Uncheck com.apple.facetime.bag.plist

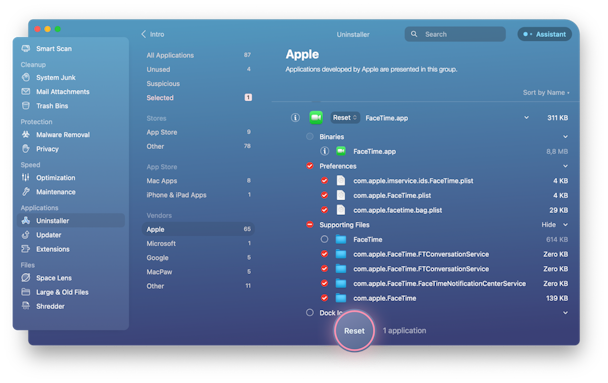[x=325, y=210]
